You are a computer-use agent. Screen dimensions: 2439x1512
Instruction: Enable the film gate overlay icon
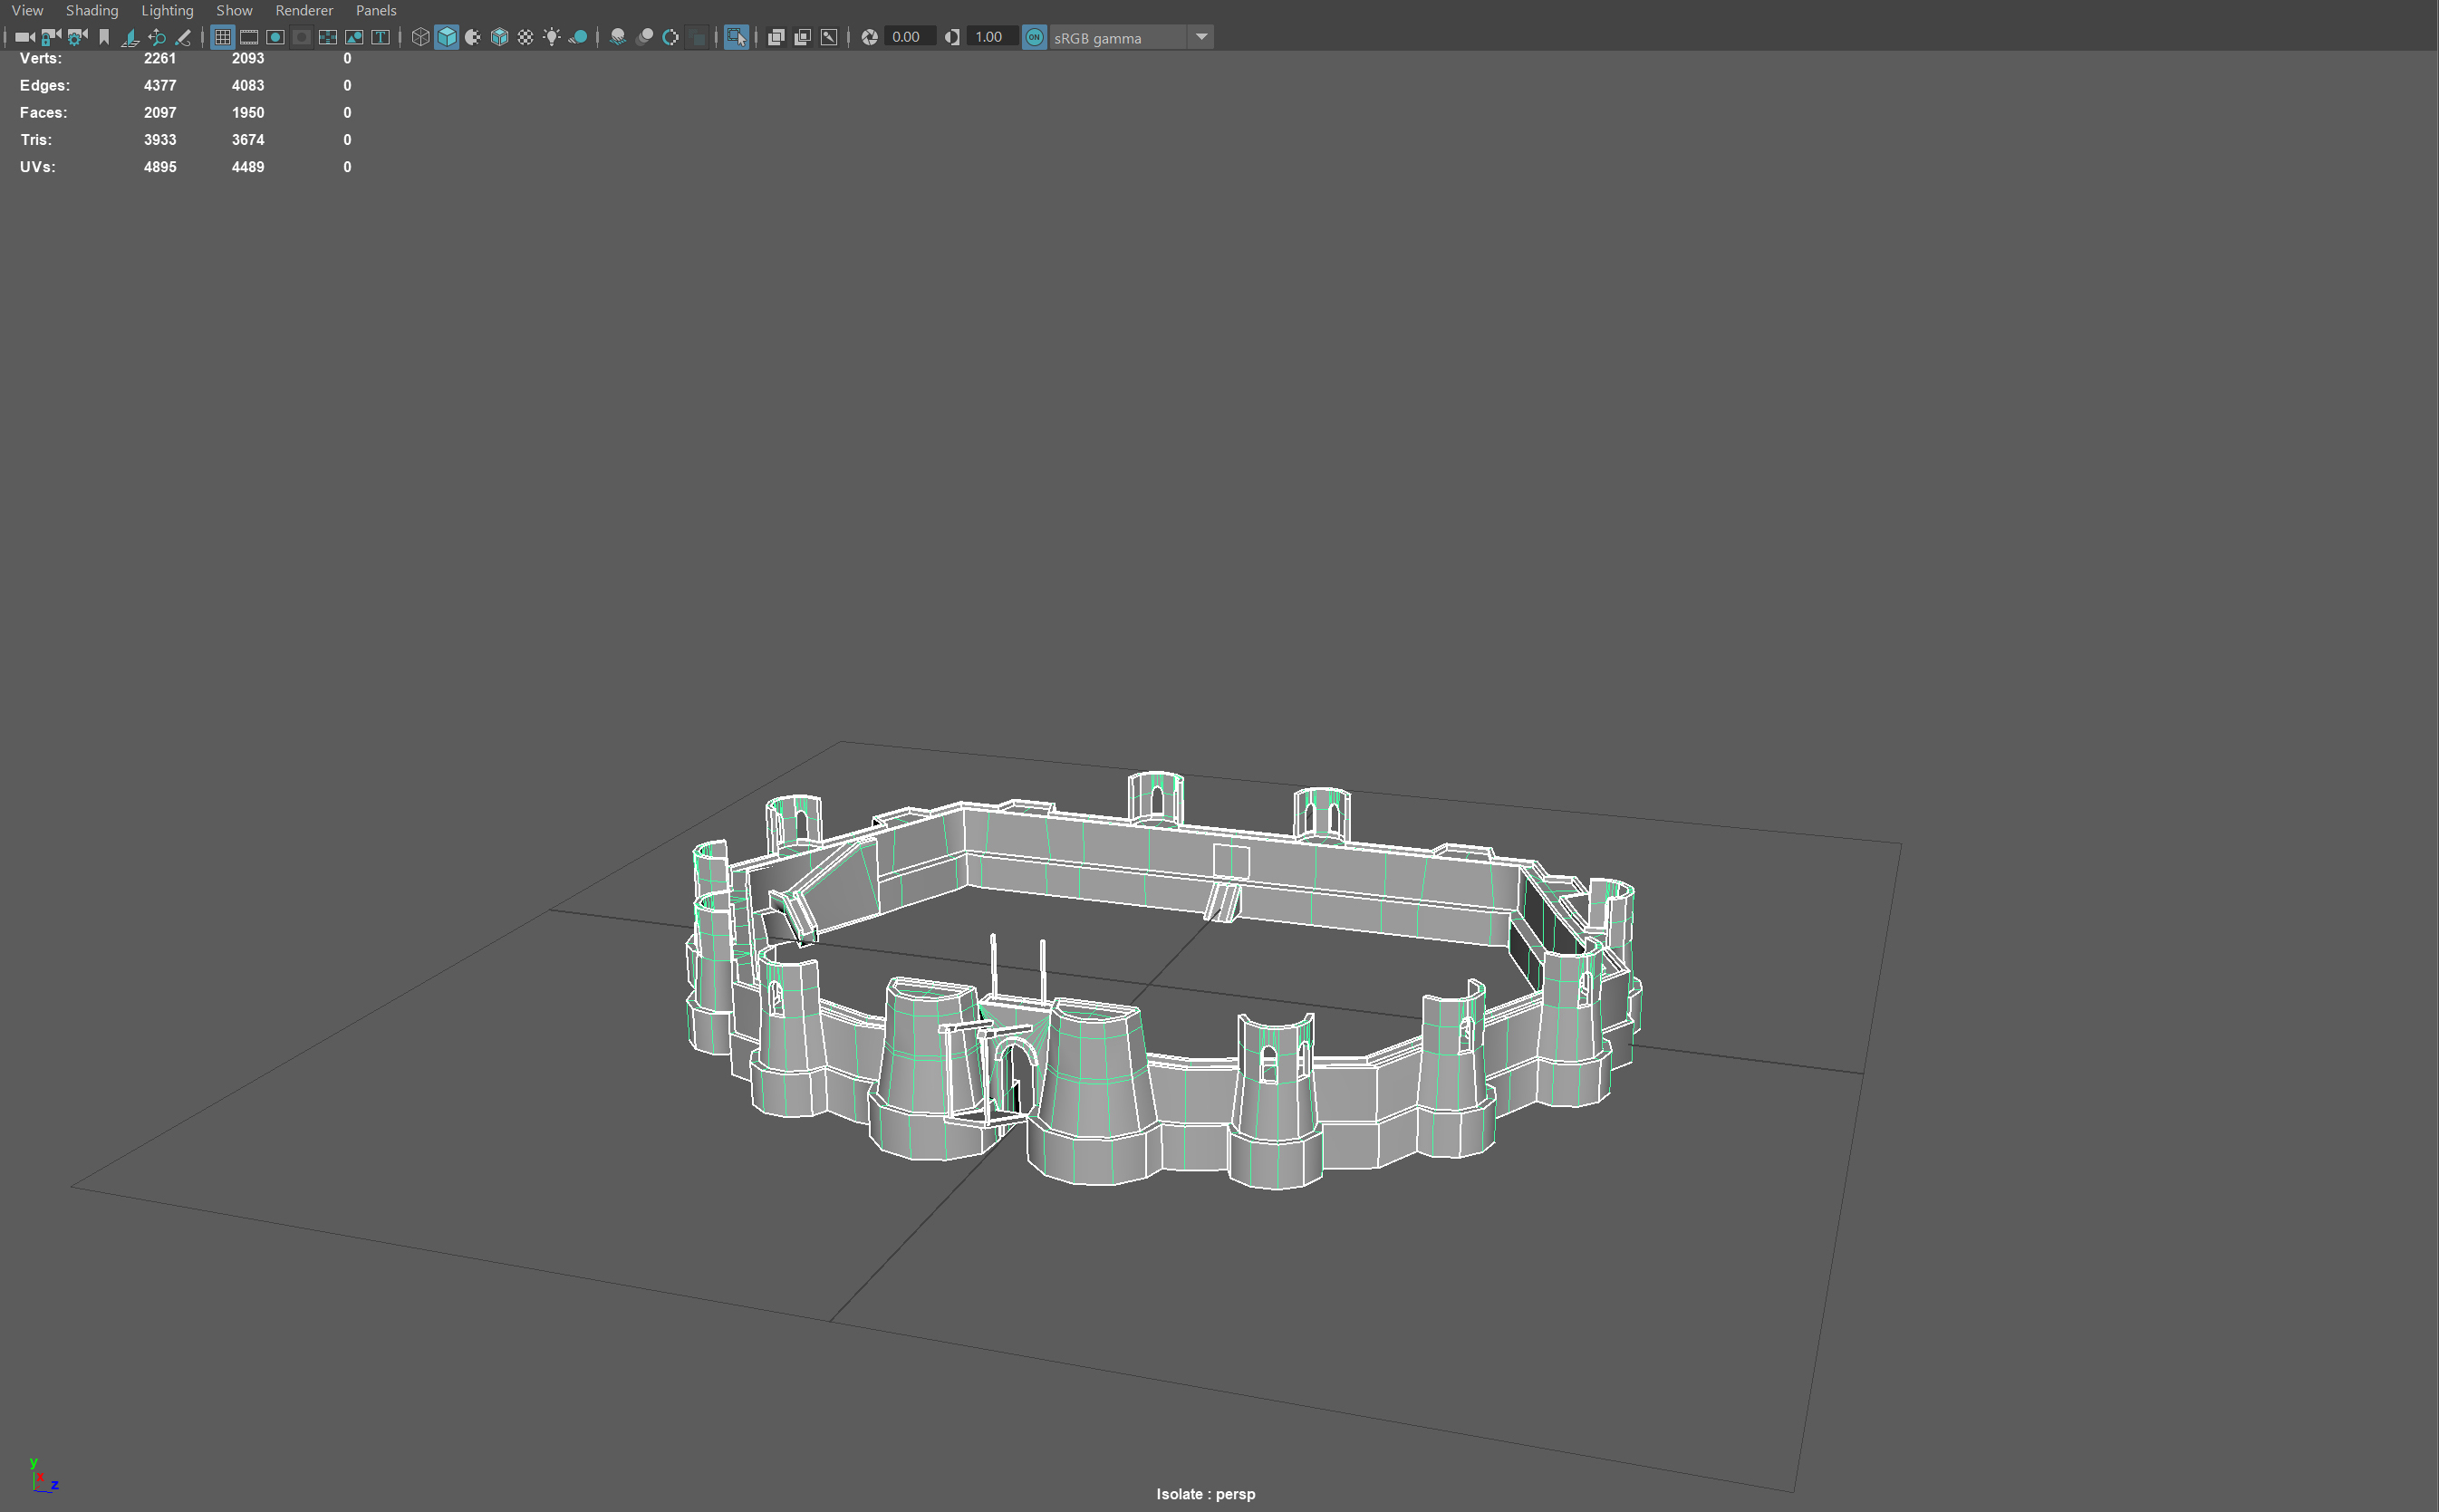[x=249, y=37]
